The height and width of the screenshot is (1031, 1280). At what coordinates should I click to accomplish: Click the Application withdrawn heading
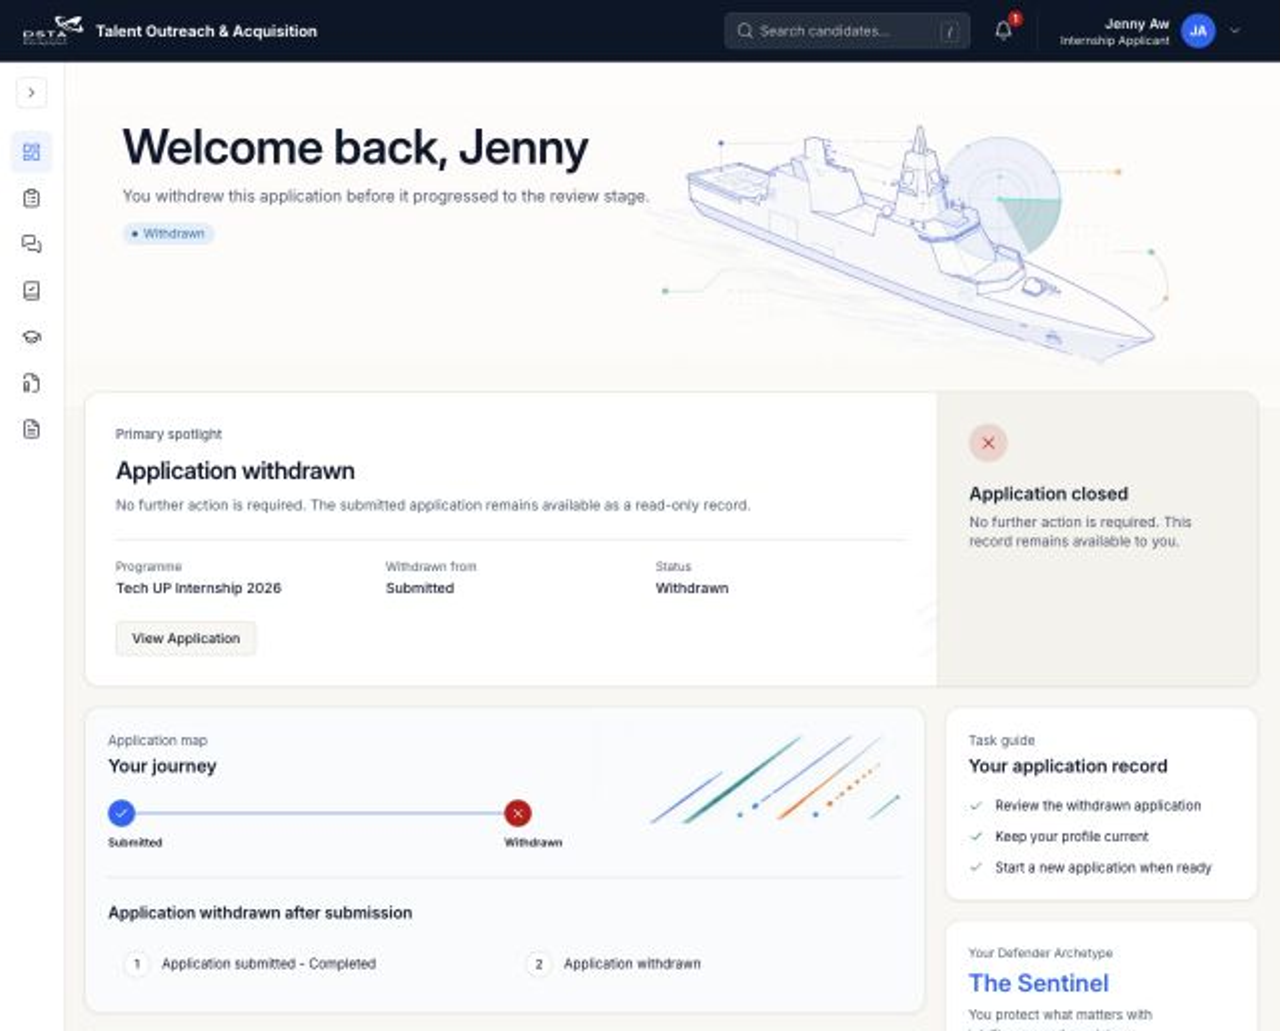(x=235, y=471)
